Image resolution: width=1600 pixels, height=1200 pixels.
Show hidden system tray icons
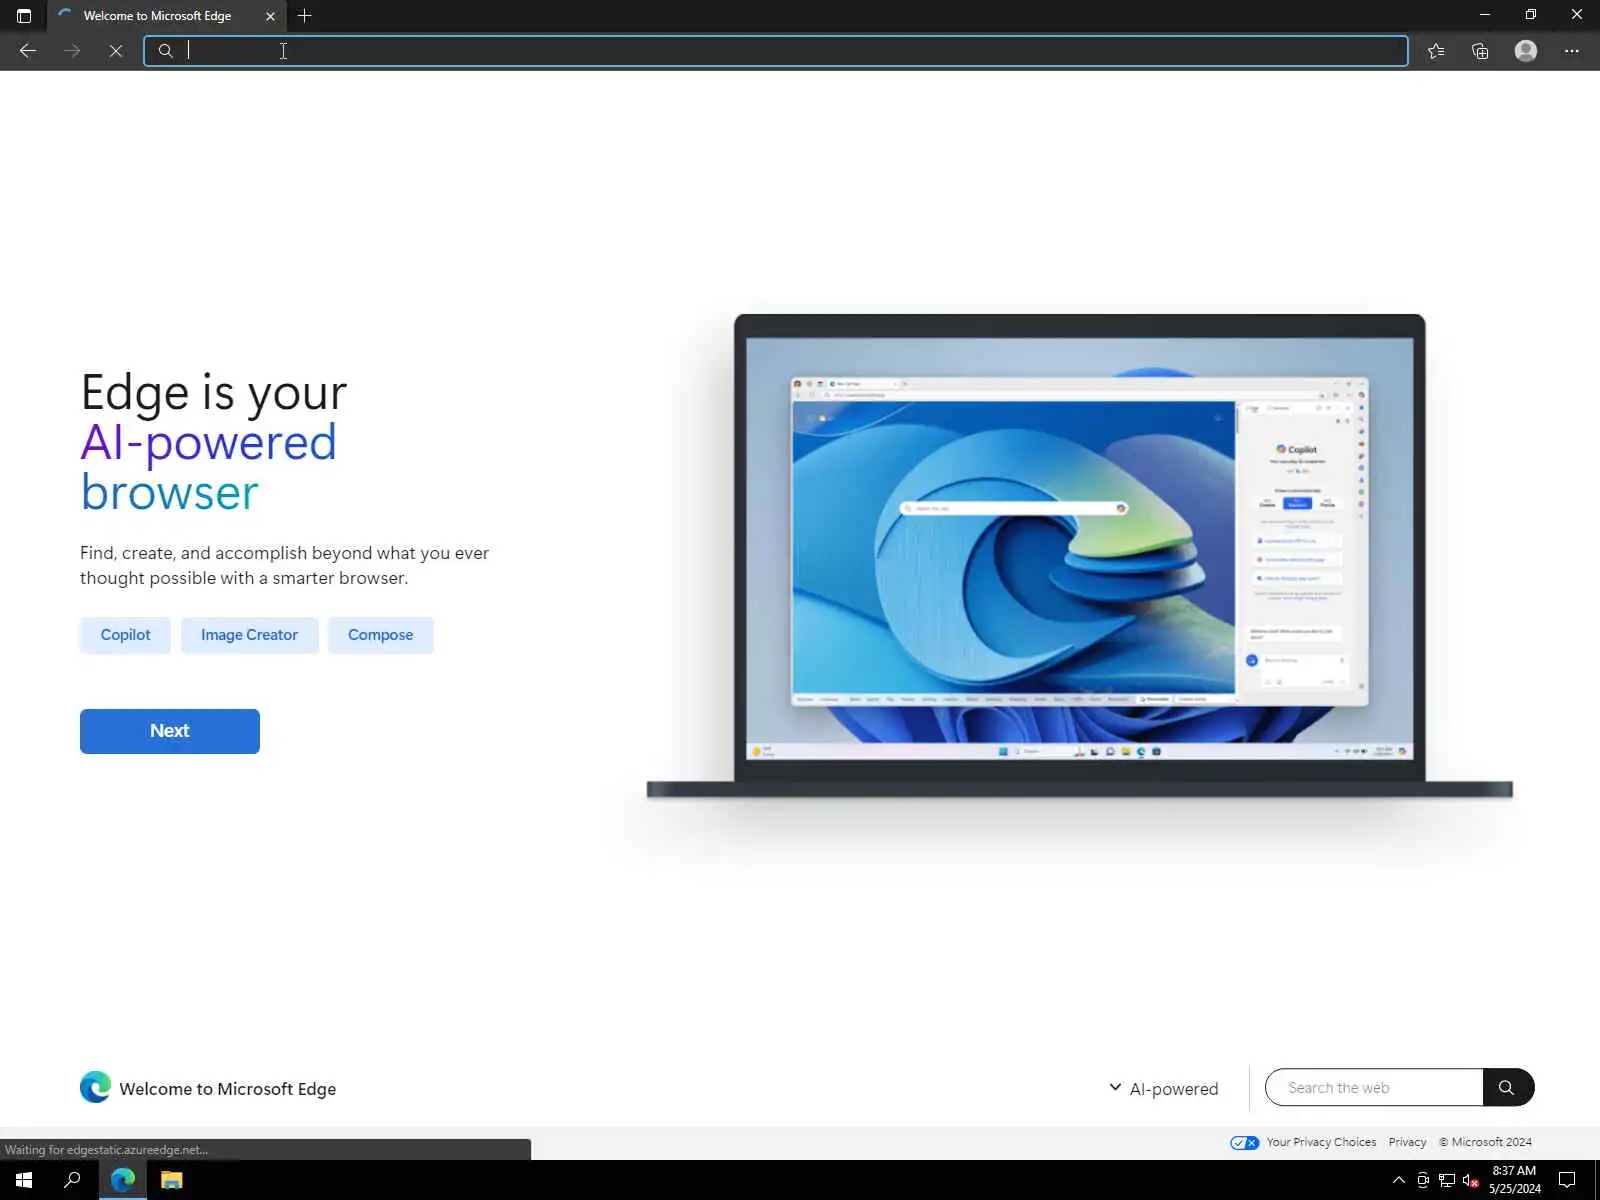tap(1398, 1180)
